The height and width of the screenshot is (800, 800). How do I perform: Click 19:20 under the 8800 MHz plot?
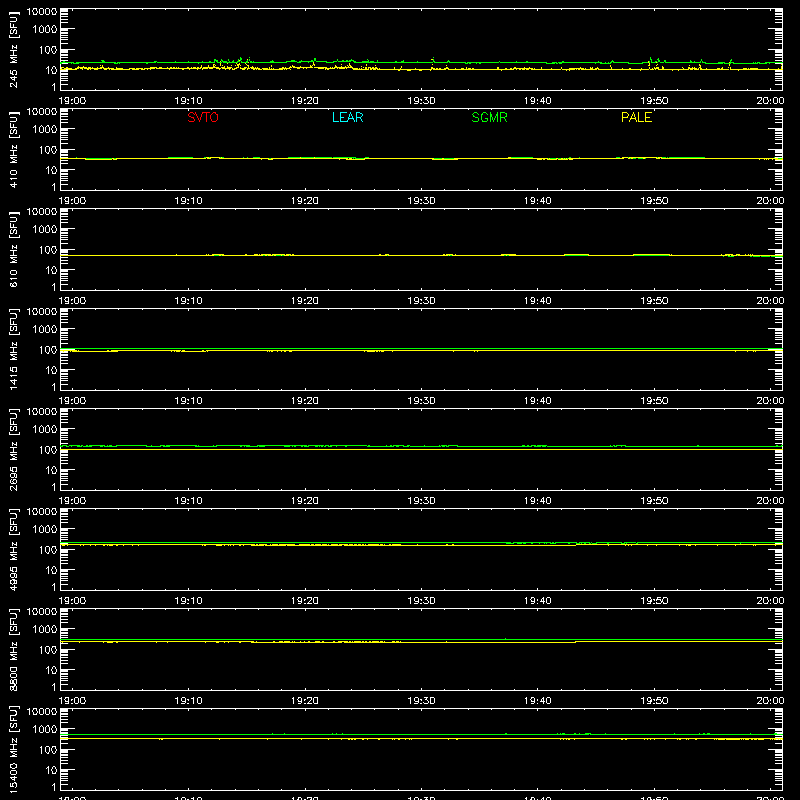(x=305, y=701)
